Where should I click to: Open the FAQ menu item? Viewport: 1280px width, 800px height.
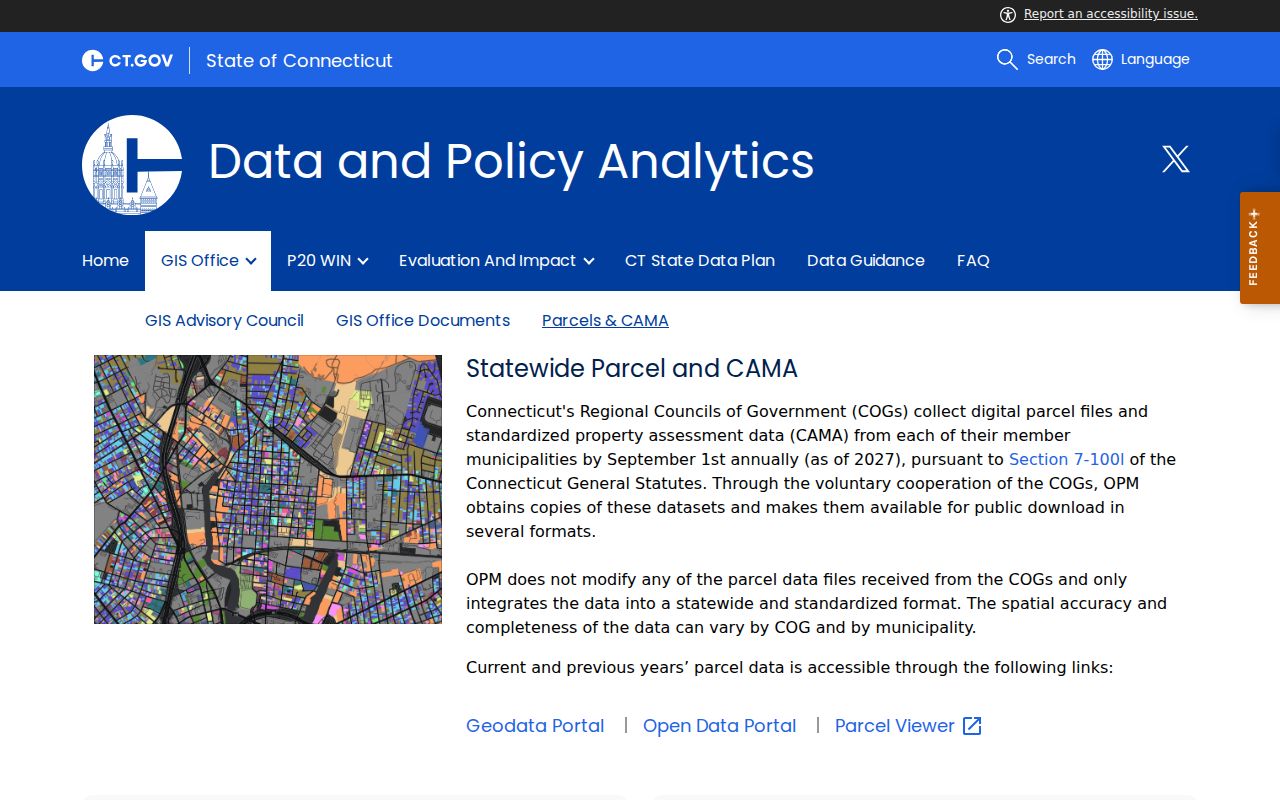pos(973,261)
